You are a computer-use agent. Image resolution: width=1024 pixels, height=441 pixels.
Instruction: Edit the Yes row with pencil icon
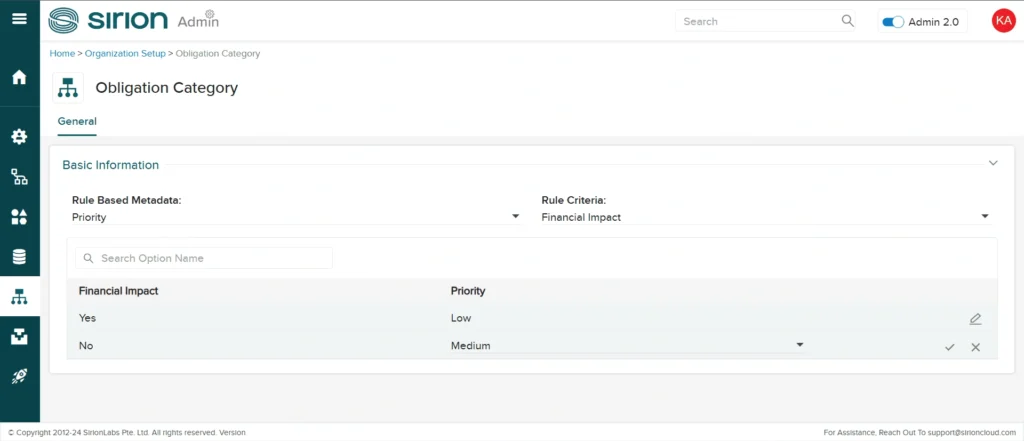(975, 319)
